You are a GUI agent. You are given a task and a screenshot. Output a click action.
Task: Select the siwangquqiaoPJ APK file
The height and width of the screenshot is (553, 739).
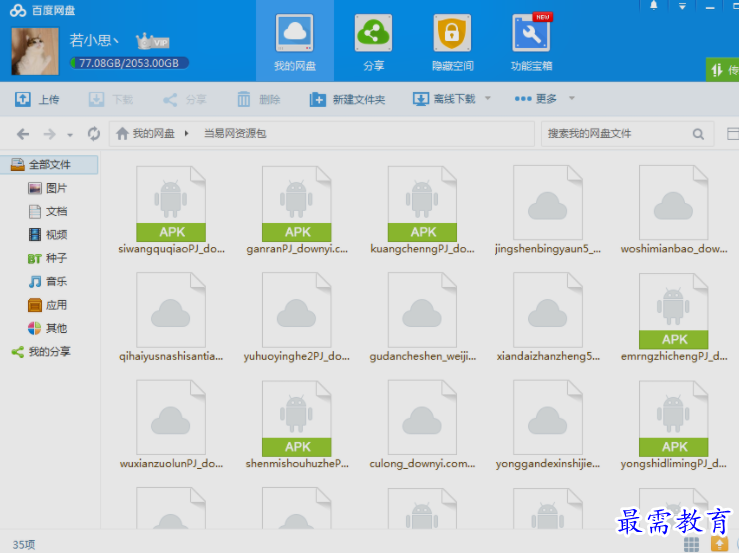pos(171,210)
